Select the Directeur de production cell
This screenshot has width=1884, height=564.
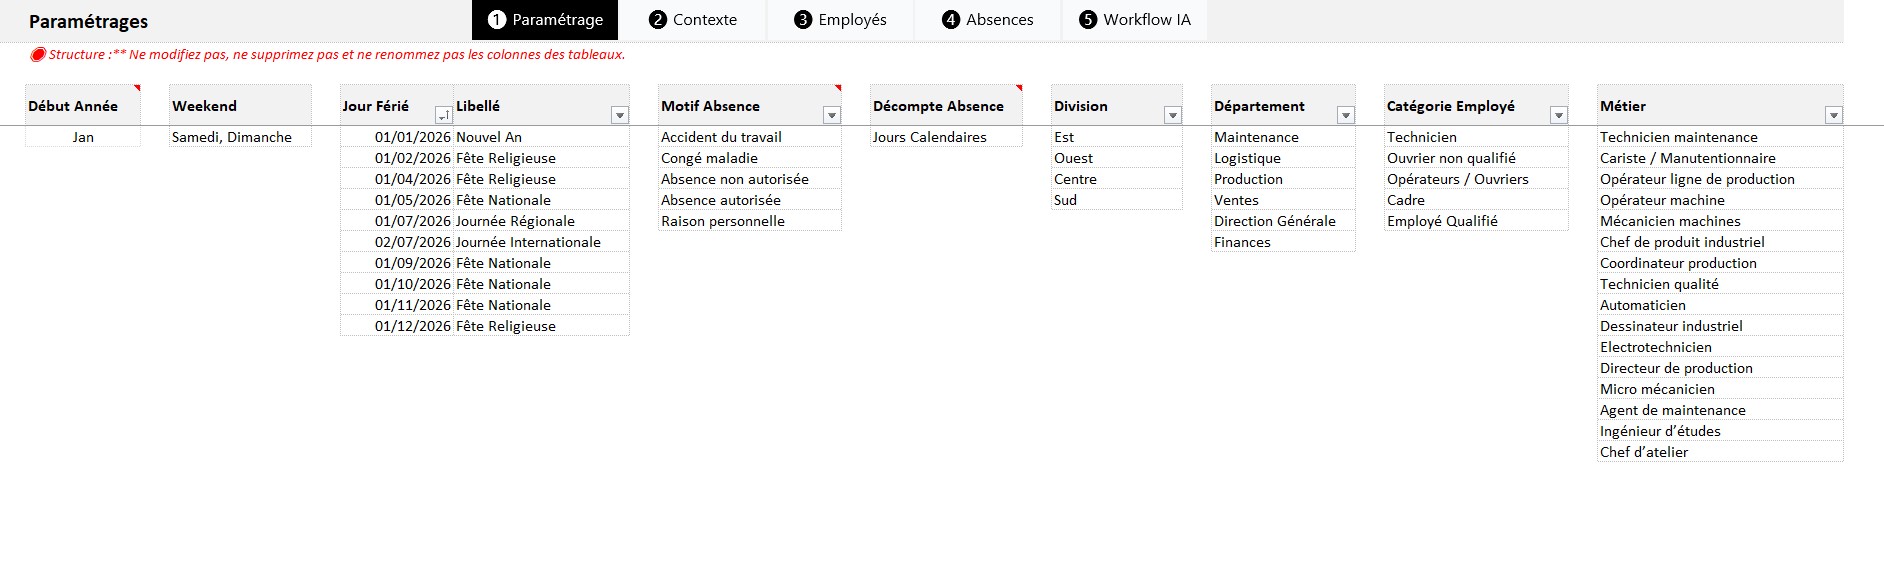point(1720,368)
